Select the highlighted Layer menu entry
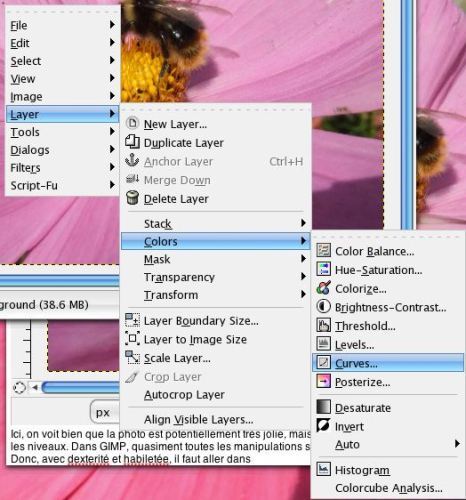This screenshot has width=466, height=500. pyautogui.click(x=62, y=114)
